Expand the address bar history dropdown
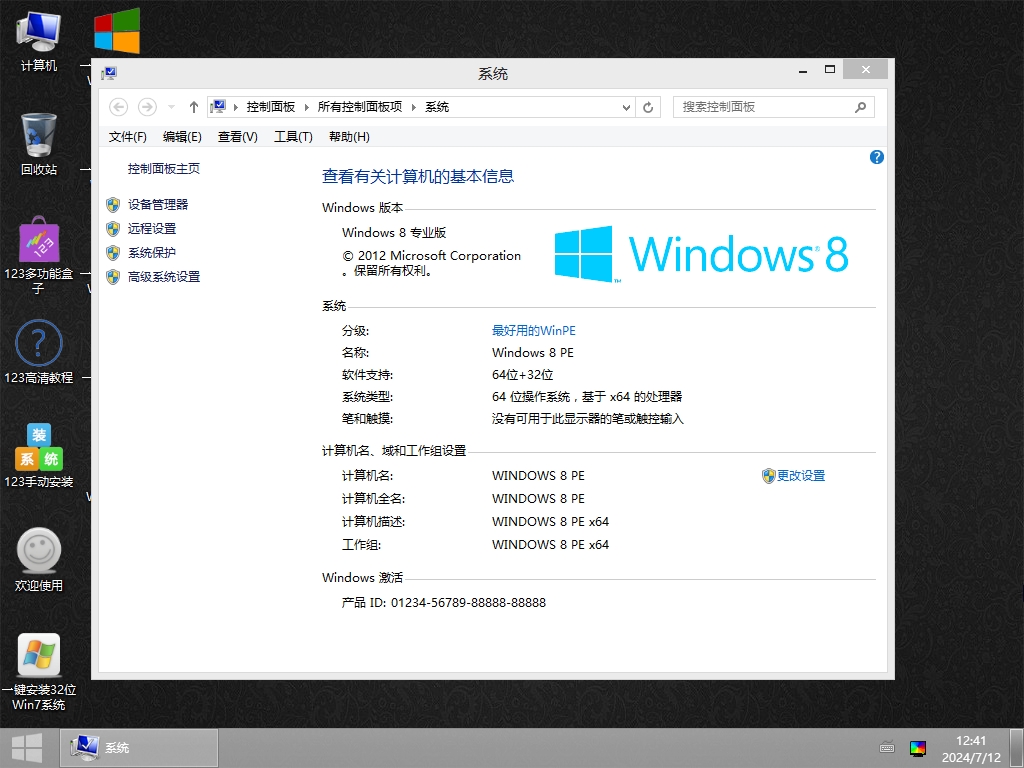The image size is (1024, 768). (626, 107)
